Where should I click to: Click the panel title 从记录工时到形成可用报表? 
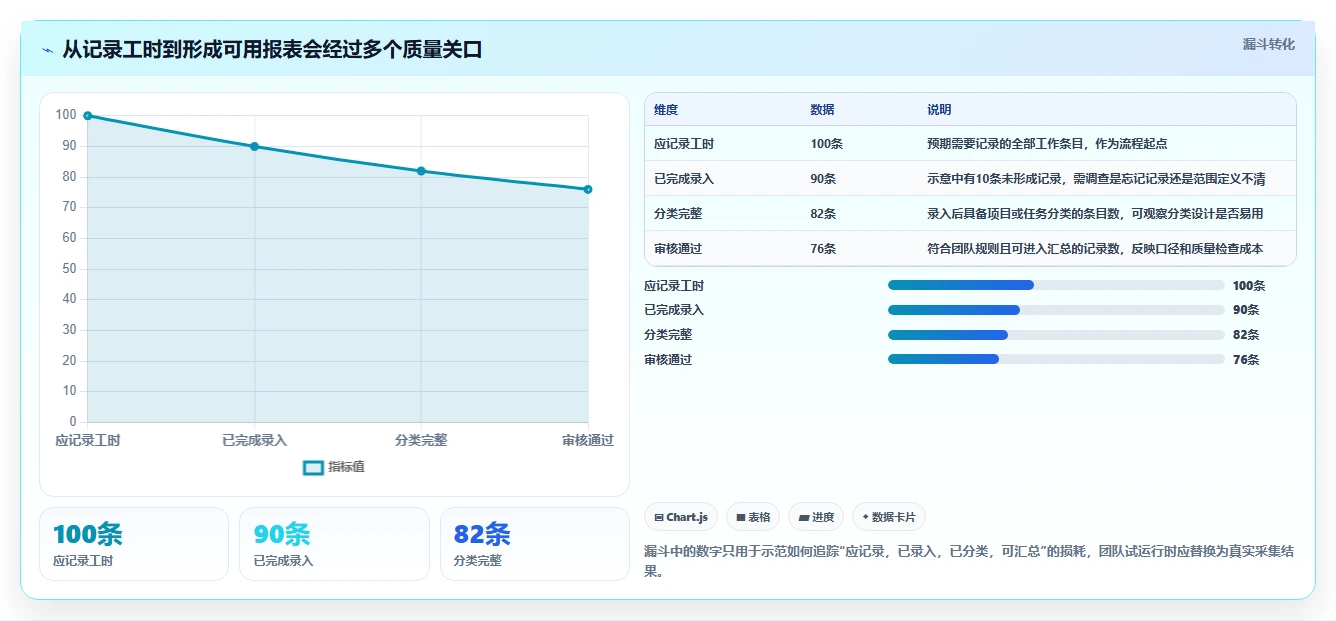tap(272, 50)
